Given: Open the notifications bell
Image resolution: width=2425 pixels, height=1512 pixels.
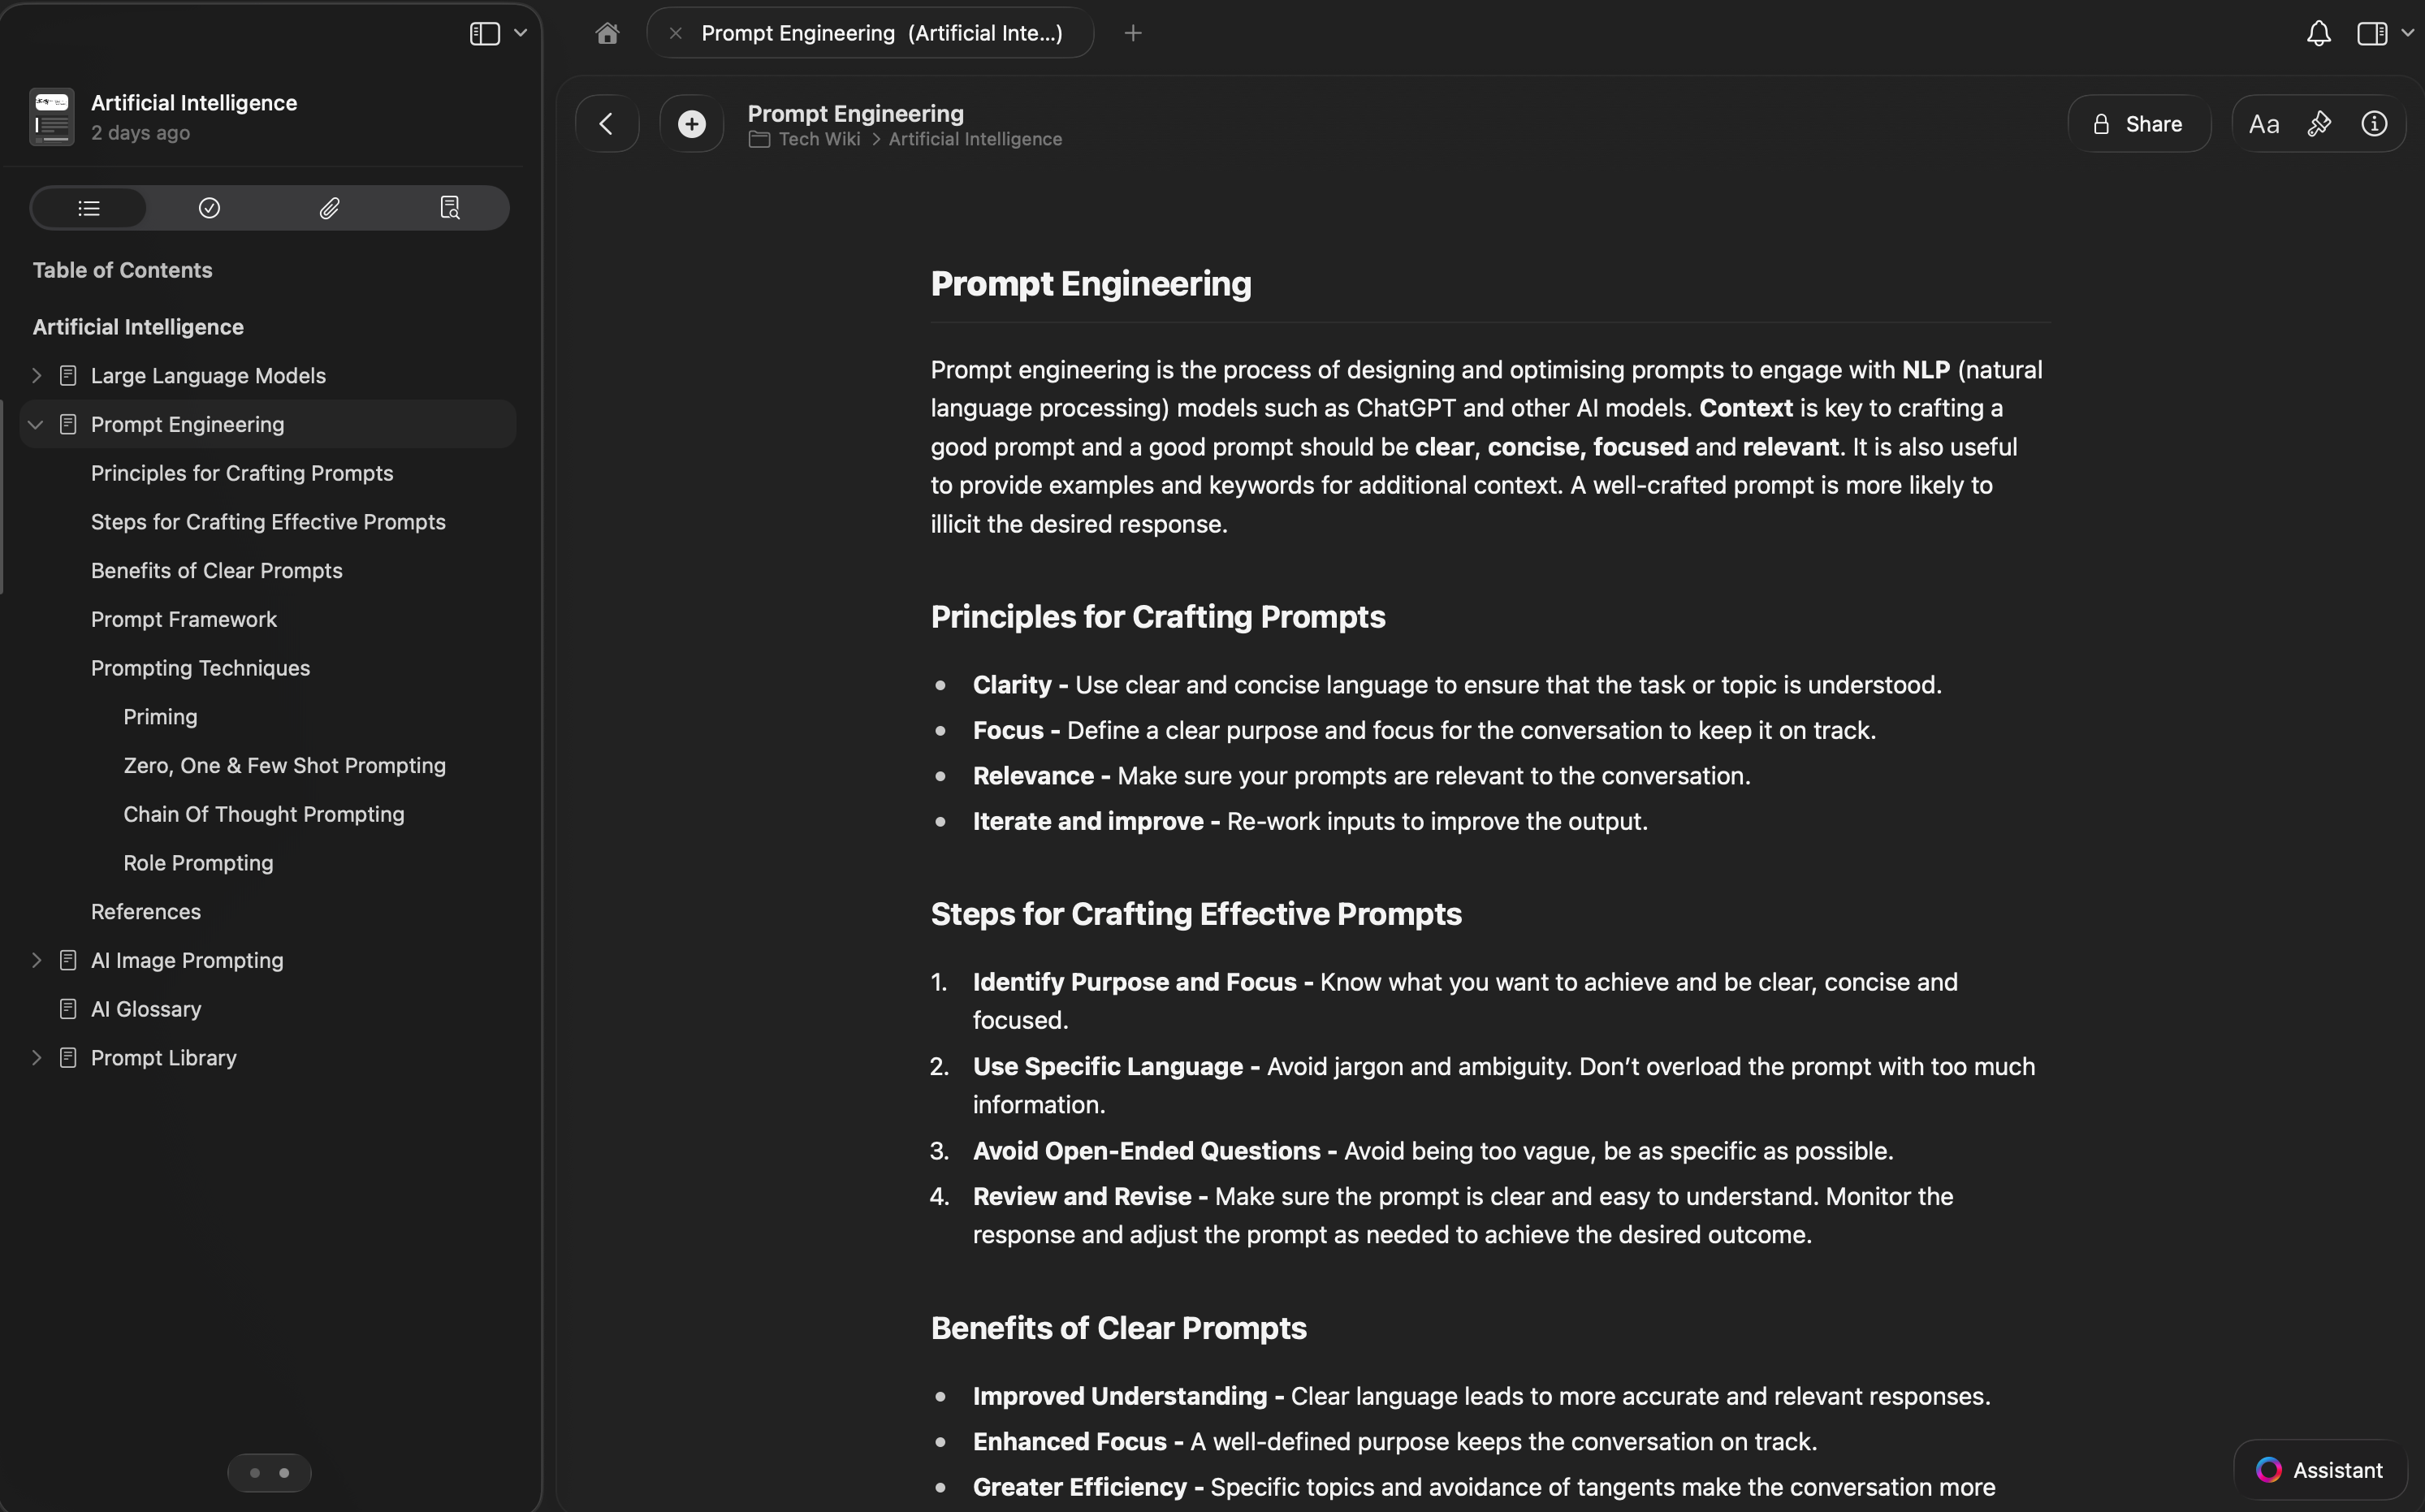Looking at the screenshot, I should (2318, 34).
